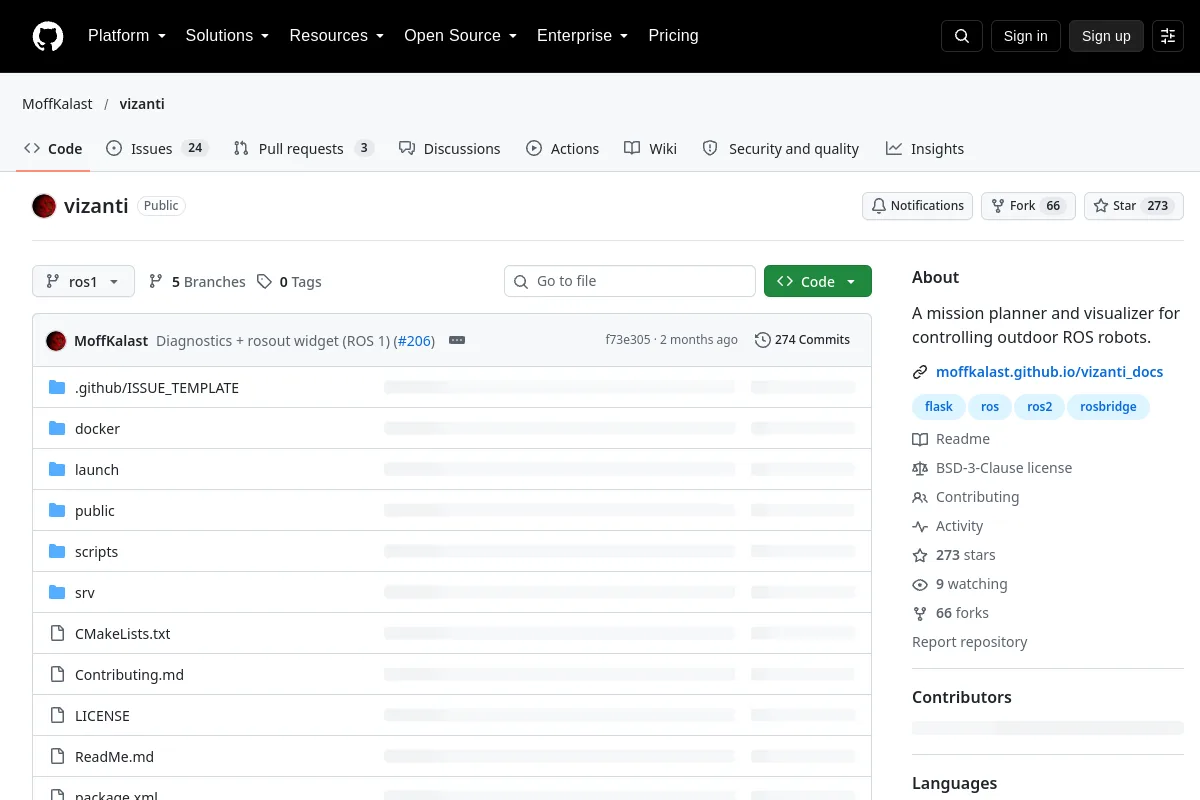Expand the Platform menu
Image resolution: width=1200 pixels, height=800 pixels.
[127, 36]
